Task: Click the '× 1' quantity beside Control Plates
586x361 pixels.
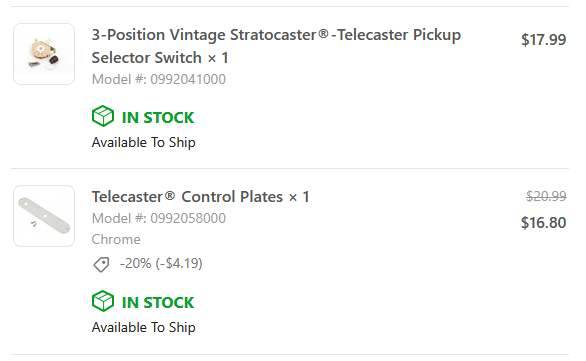Action: coord(299,197)
